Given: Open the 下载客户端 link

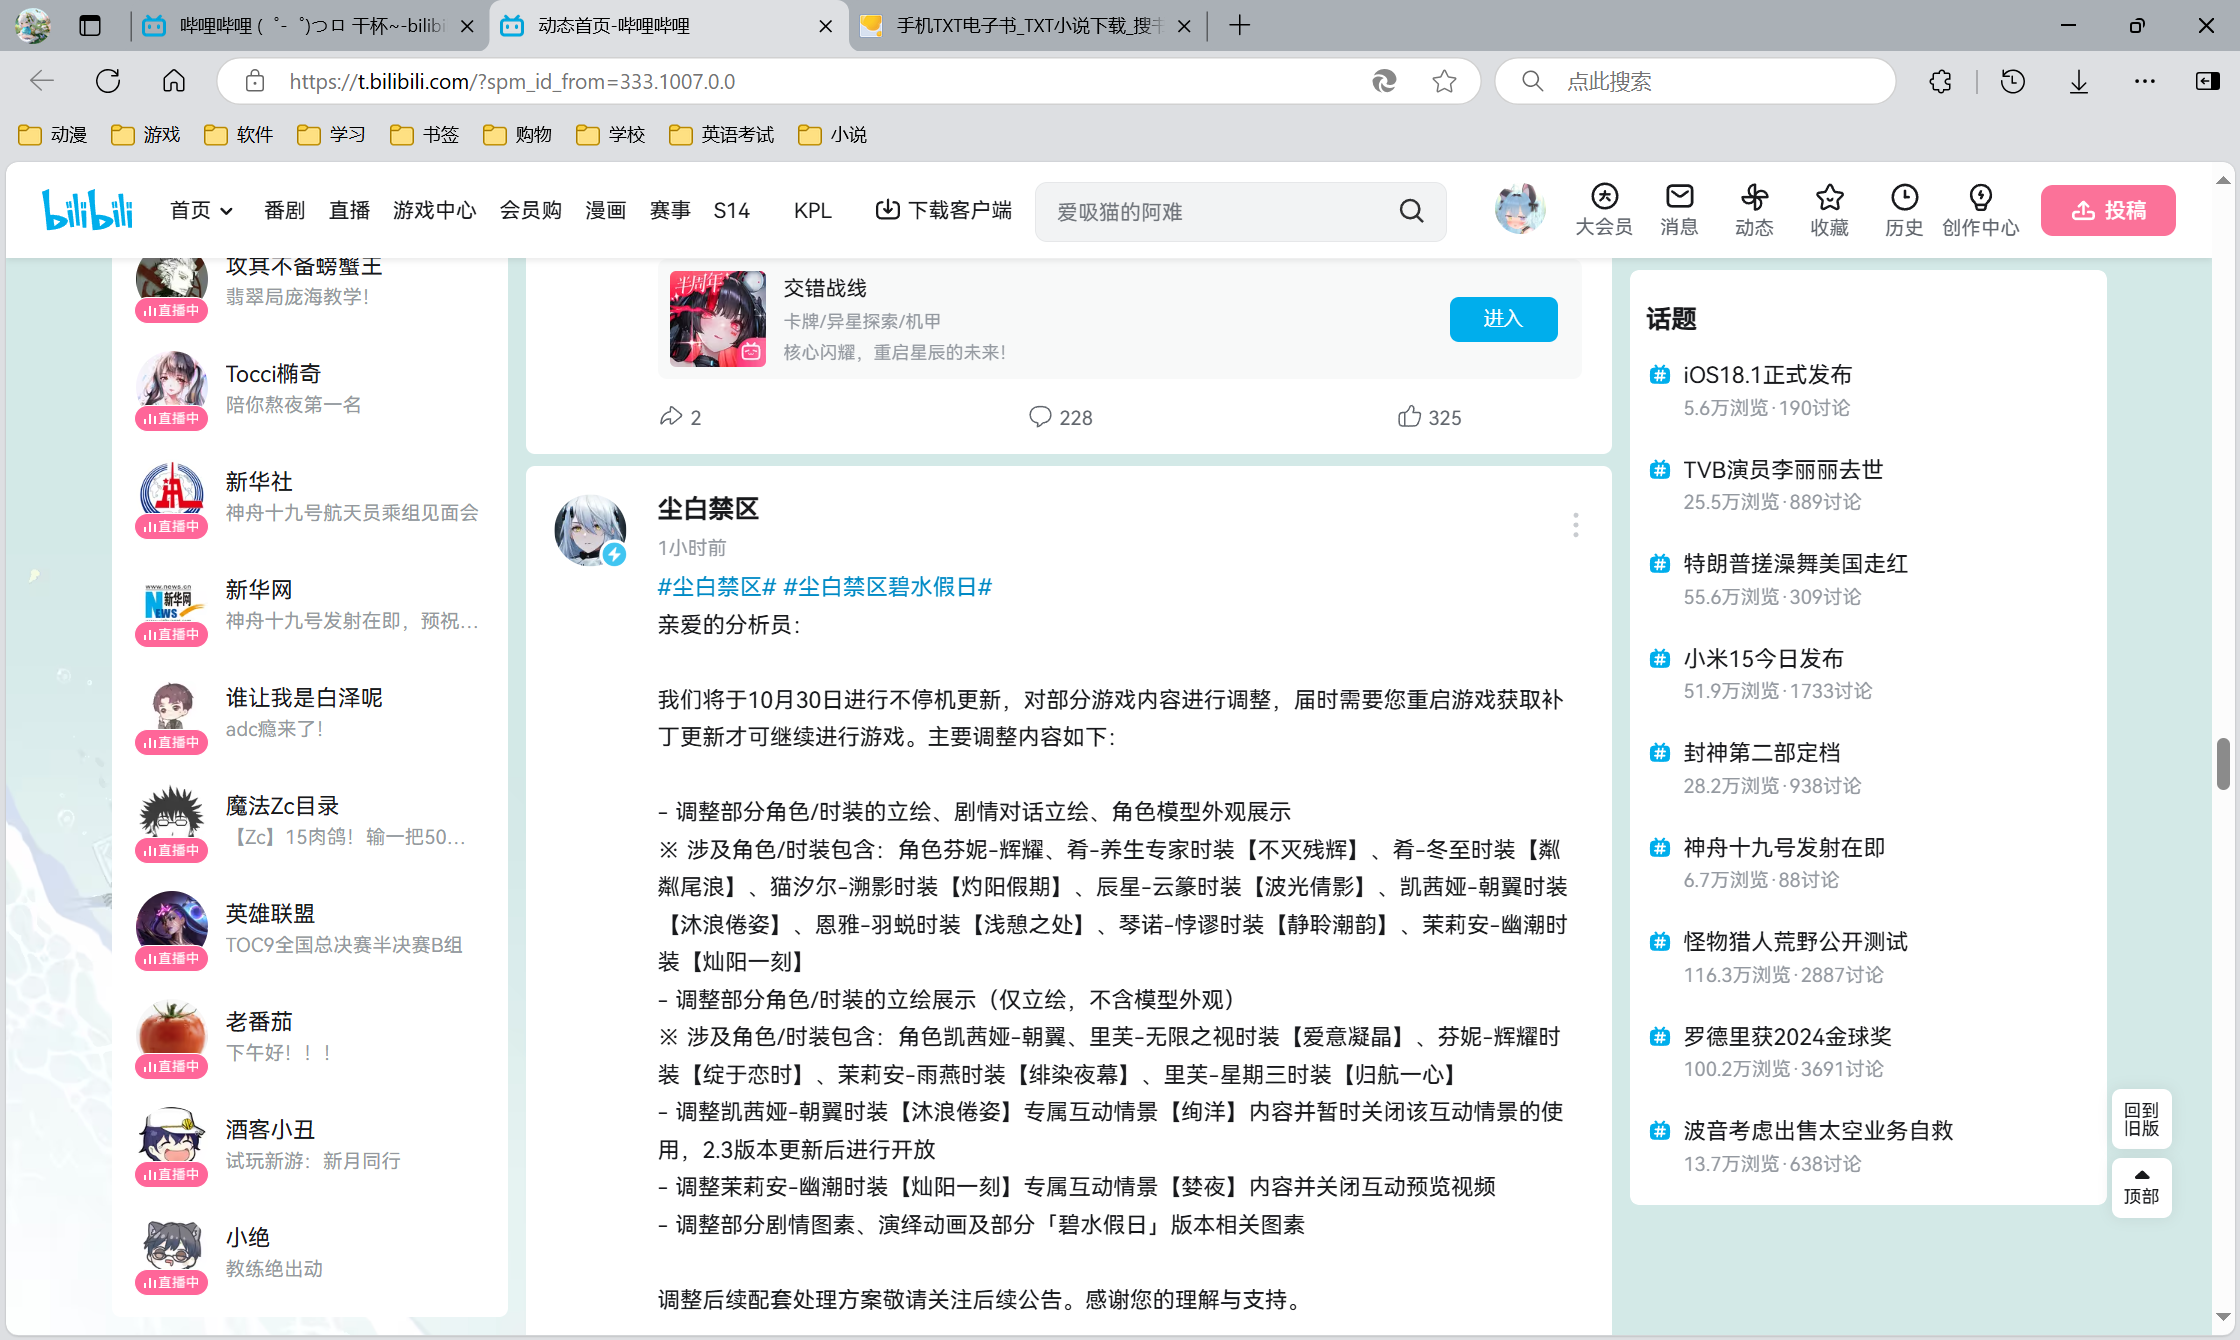Looking at the screenshot, I should point(944,210).
